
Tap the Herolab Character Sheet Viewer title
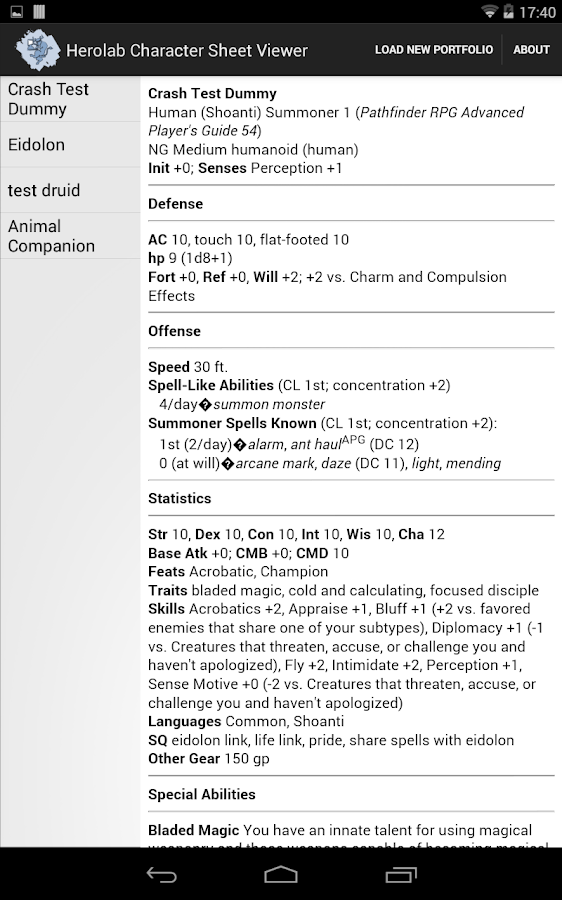point(187,51)
